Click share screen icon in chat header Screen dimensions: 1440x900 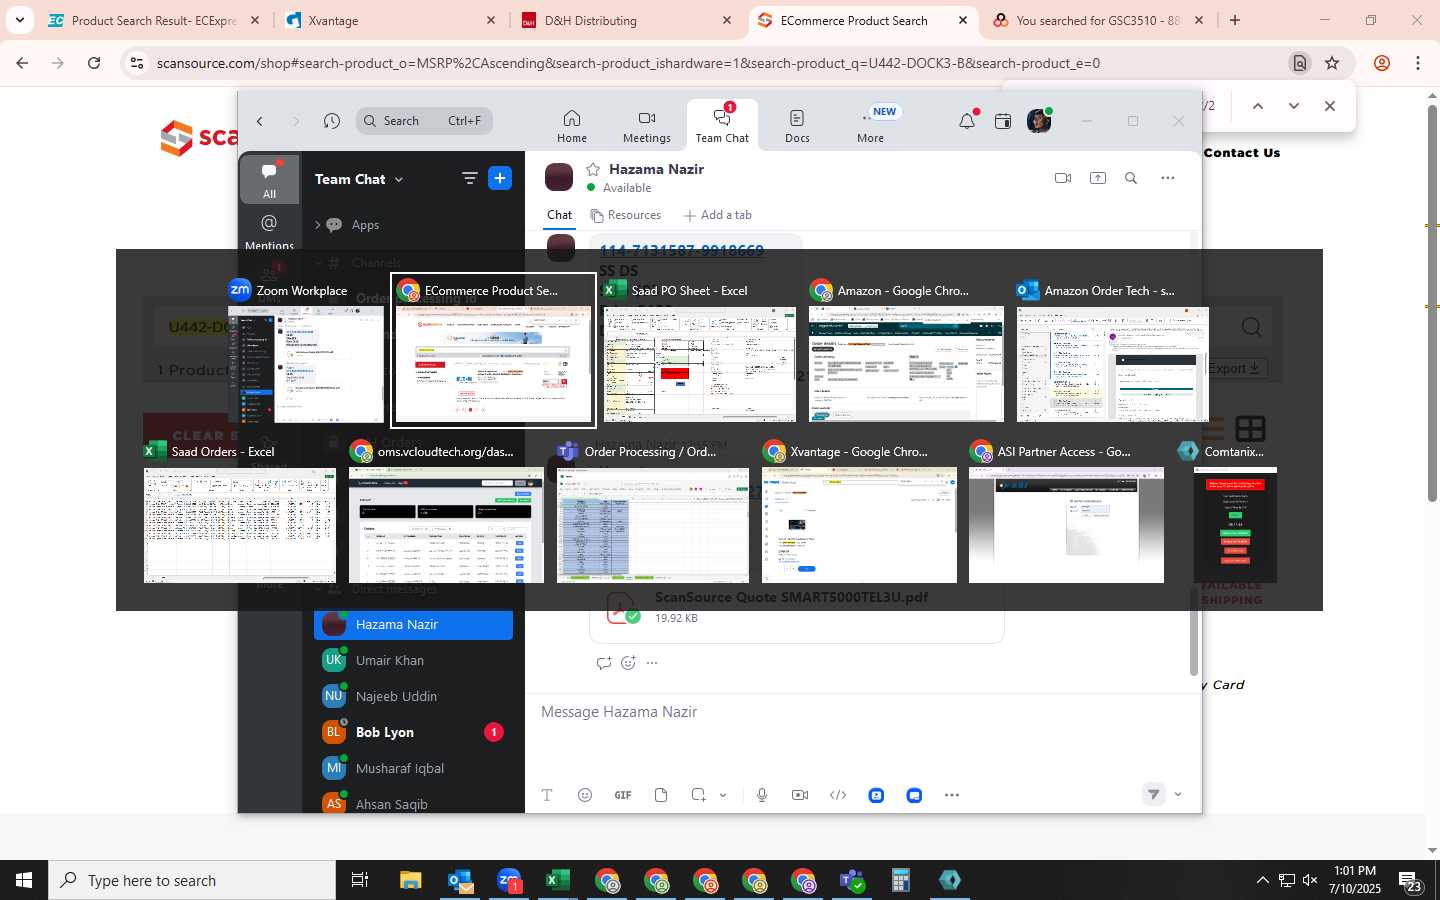[1098, 178]
